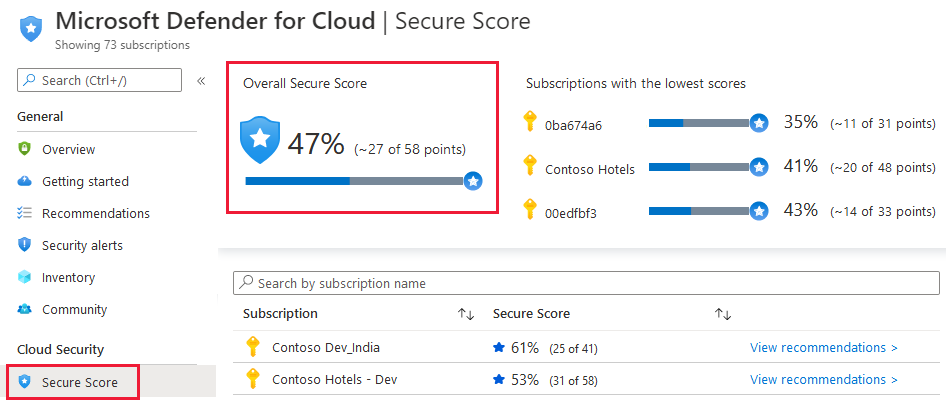The height and width of the screenshot is (405, 946).
Task: Open the Inventory menu item
Action: [68, 277]
